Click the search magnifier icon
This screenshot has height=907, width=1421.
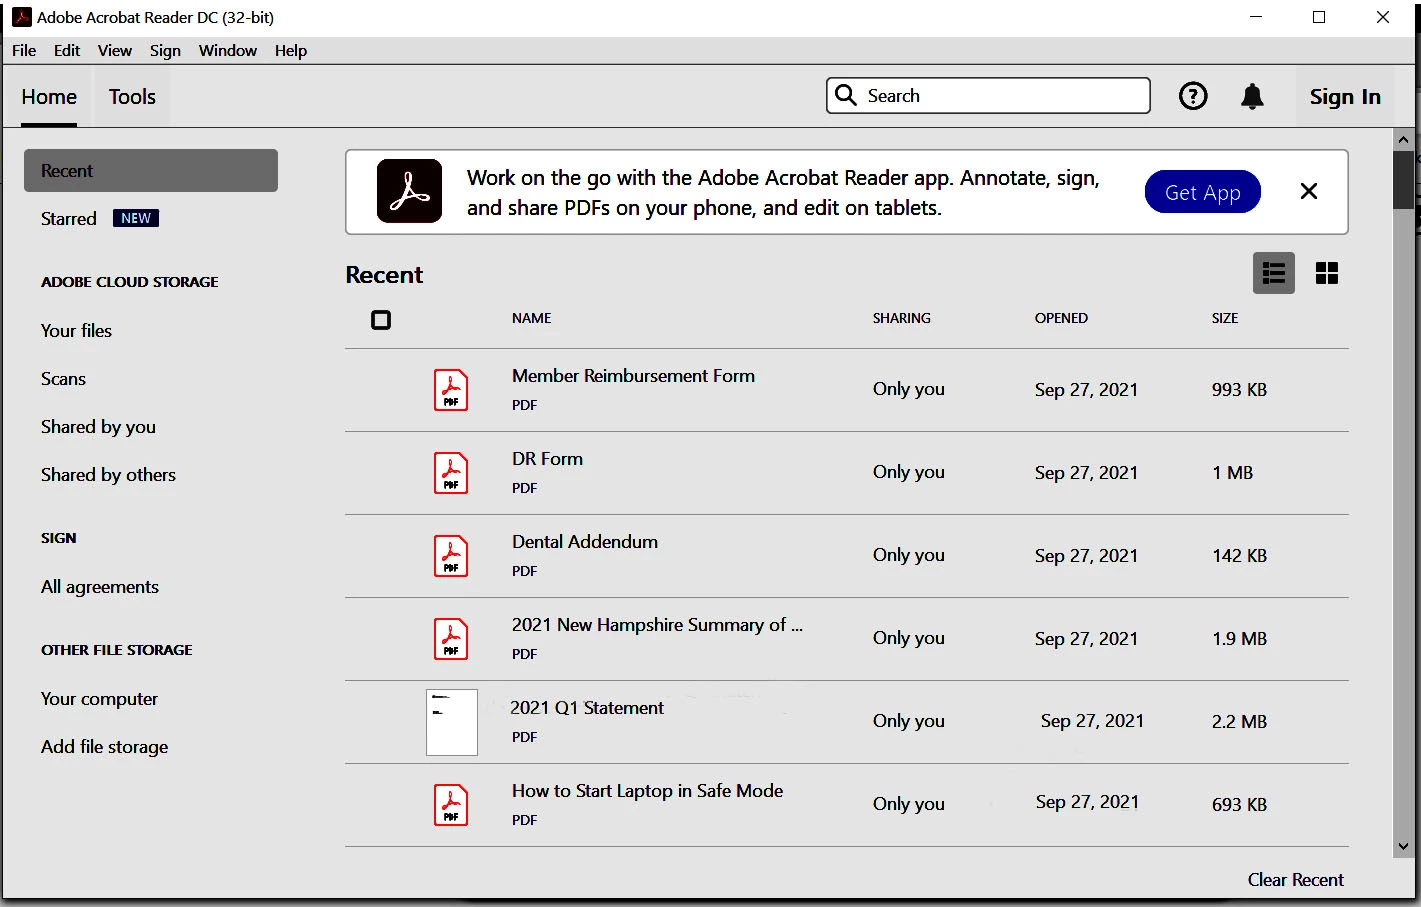point(846,95)
